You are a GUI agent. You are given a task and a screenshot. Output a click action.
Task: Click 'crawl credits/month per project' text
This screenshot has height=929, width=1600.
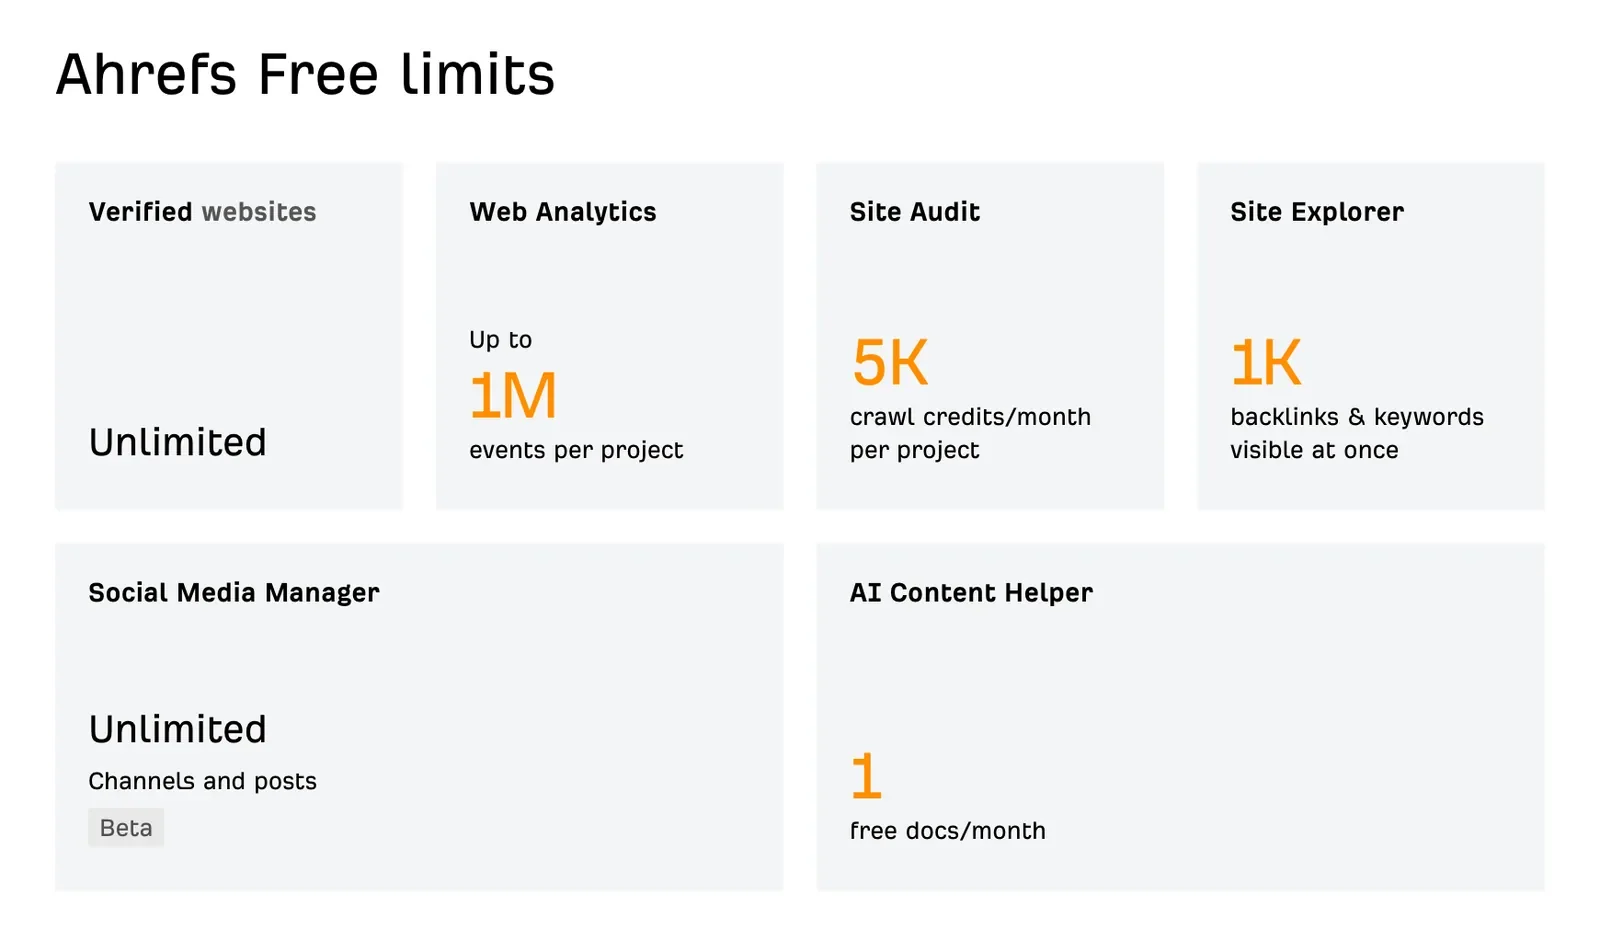[970, 433]
